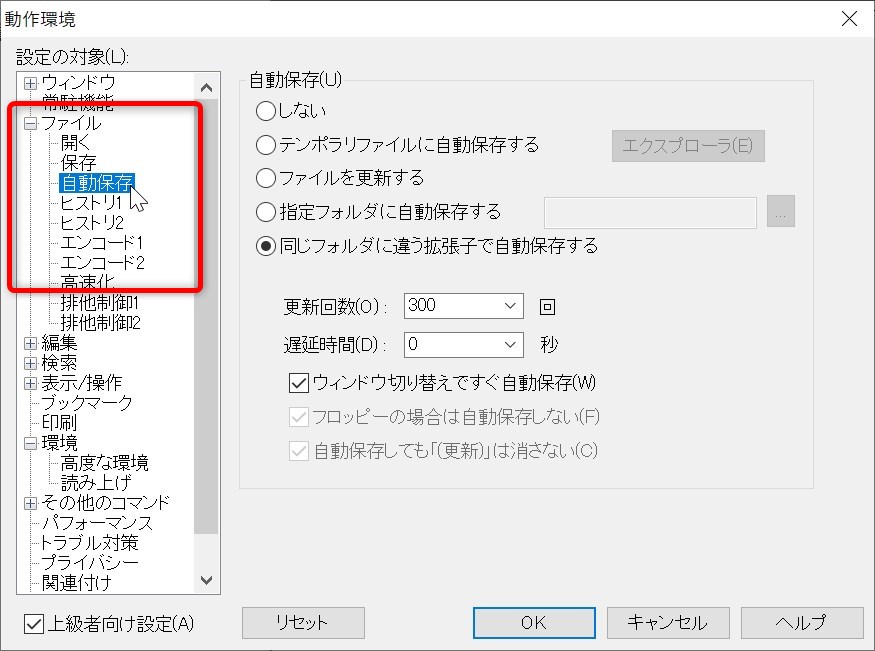Select 高度な環境 in the tree
Viewport: 875px width, 651px height.
tap(104, 463)
